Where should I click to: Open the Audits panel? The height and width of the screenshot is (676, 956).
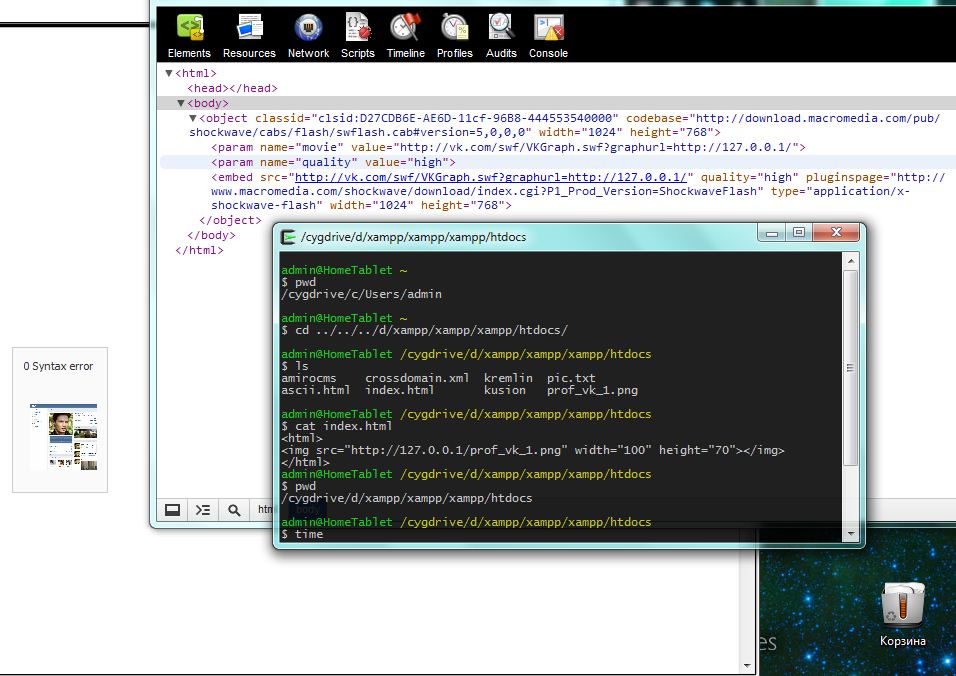[501, 34]
